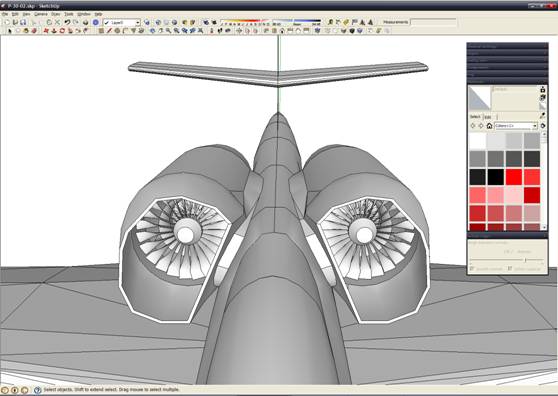Pick the red Line pencil tool
This screenshot has width=558, height=396.
pos(110,31)
